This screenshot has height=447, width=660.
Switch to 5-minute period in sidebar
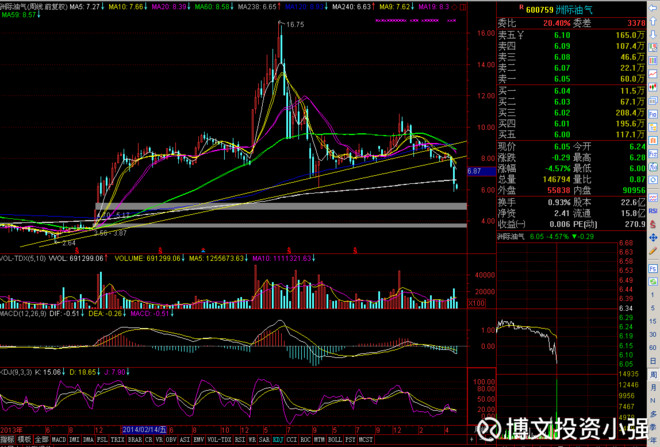tap(653, 308)
